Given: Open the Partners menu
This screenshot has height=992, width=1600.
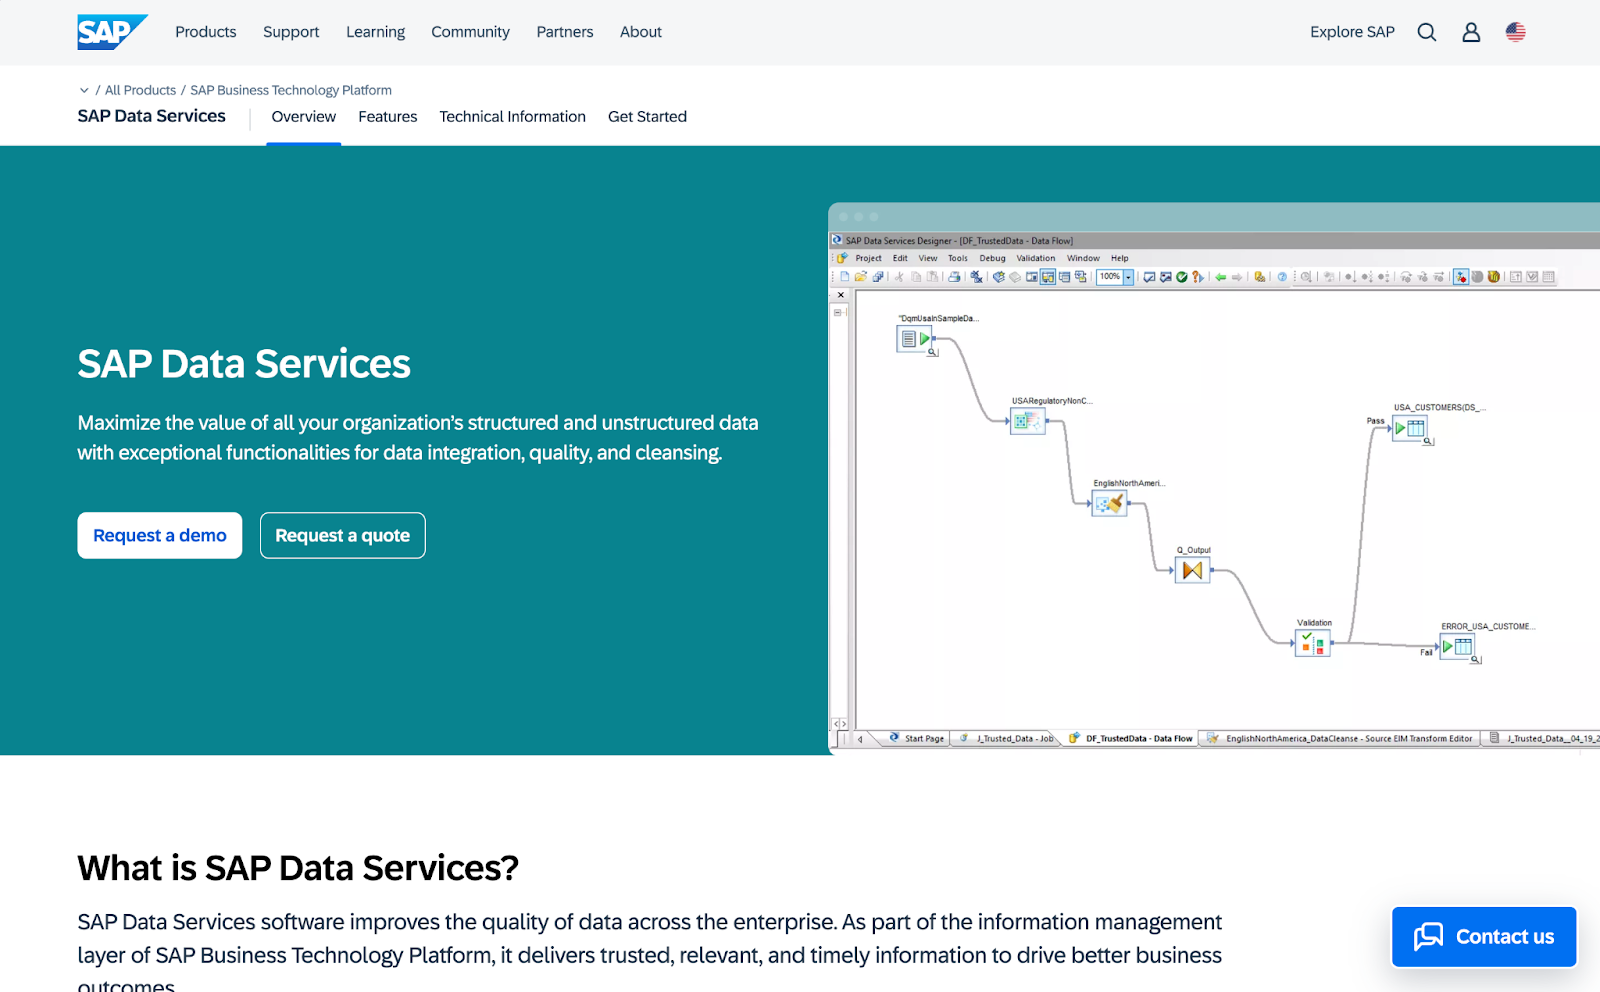Looking at the screenshot, I should pos(565,32).
